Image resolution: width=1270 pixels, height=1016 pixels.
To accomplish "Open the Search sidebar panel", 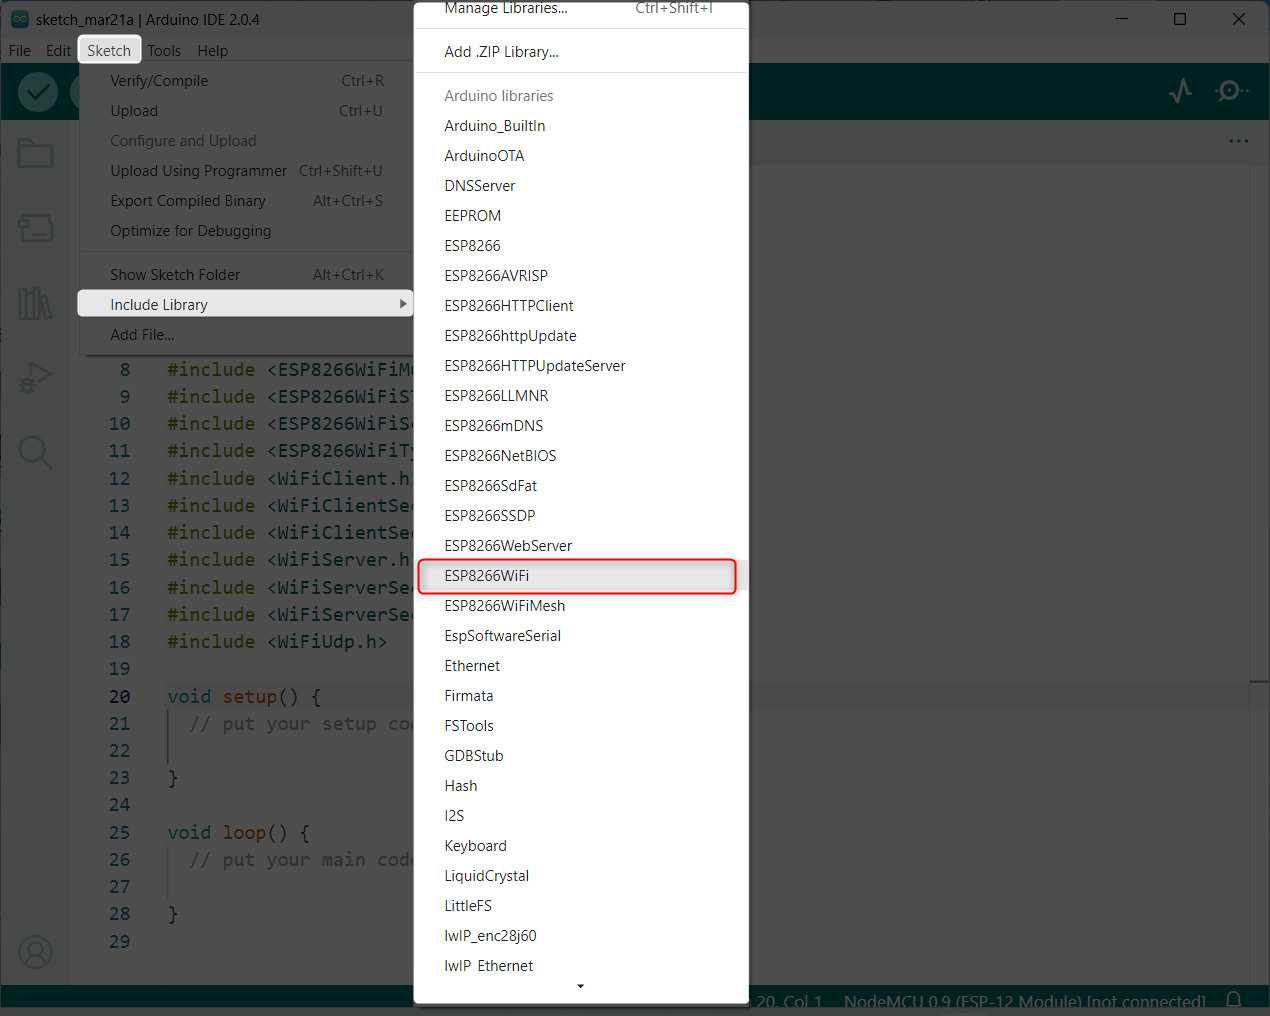I will point(35,452).
